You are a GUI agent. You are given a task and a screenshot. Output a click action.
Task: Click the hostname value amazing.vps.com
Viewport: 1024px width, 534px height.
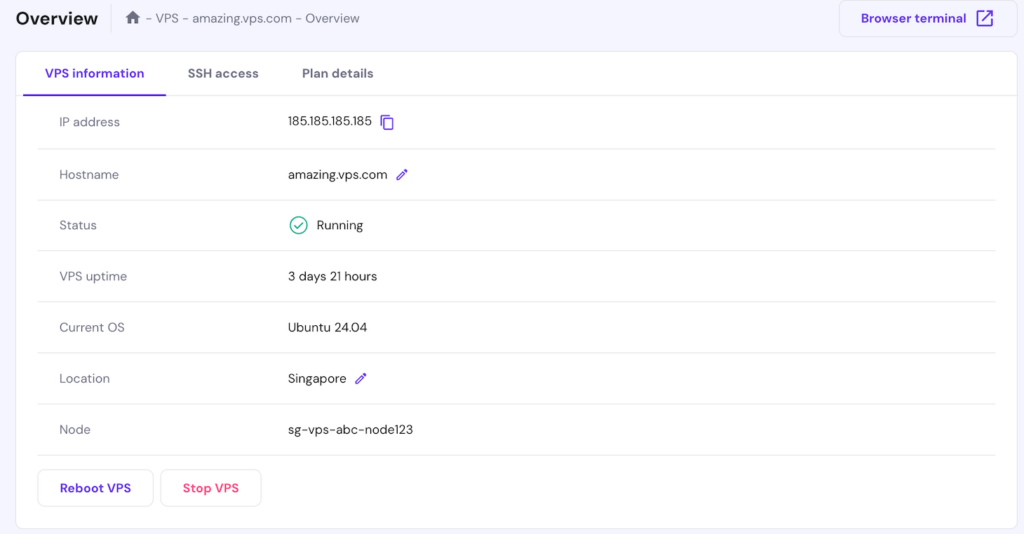point(338,175)
